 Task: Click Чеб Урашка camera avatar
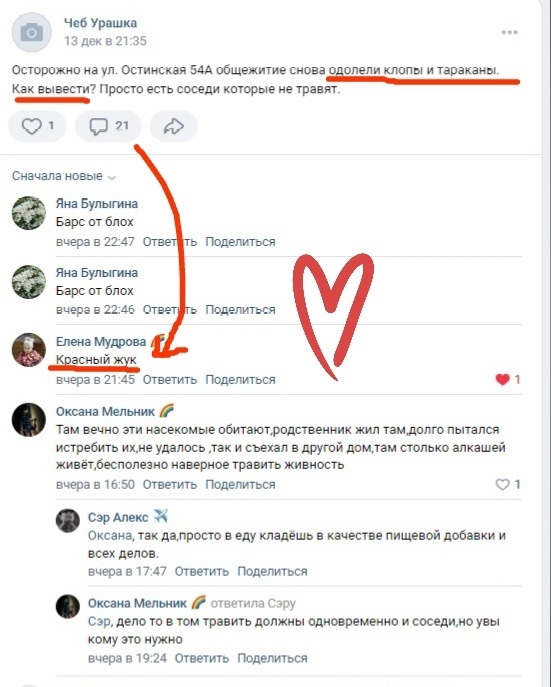point(32,32)
